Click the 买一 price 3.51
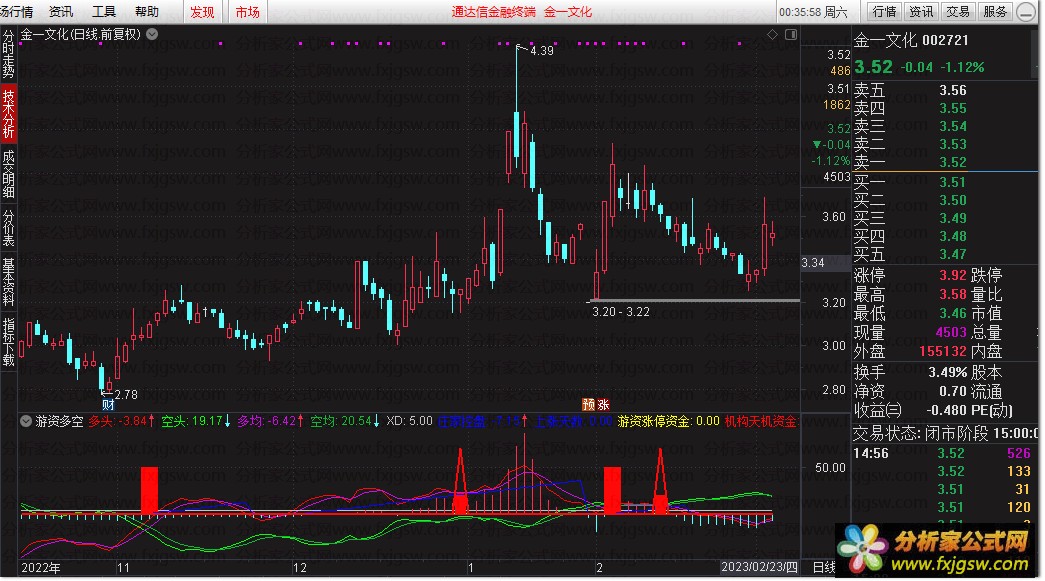 (953, 182)
